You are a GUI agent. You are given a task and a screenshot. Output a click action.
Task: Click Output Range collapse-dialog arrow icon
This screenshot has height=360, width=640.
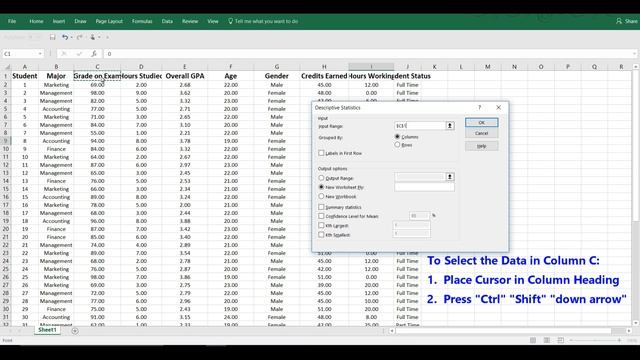[449, 177]
